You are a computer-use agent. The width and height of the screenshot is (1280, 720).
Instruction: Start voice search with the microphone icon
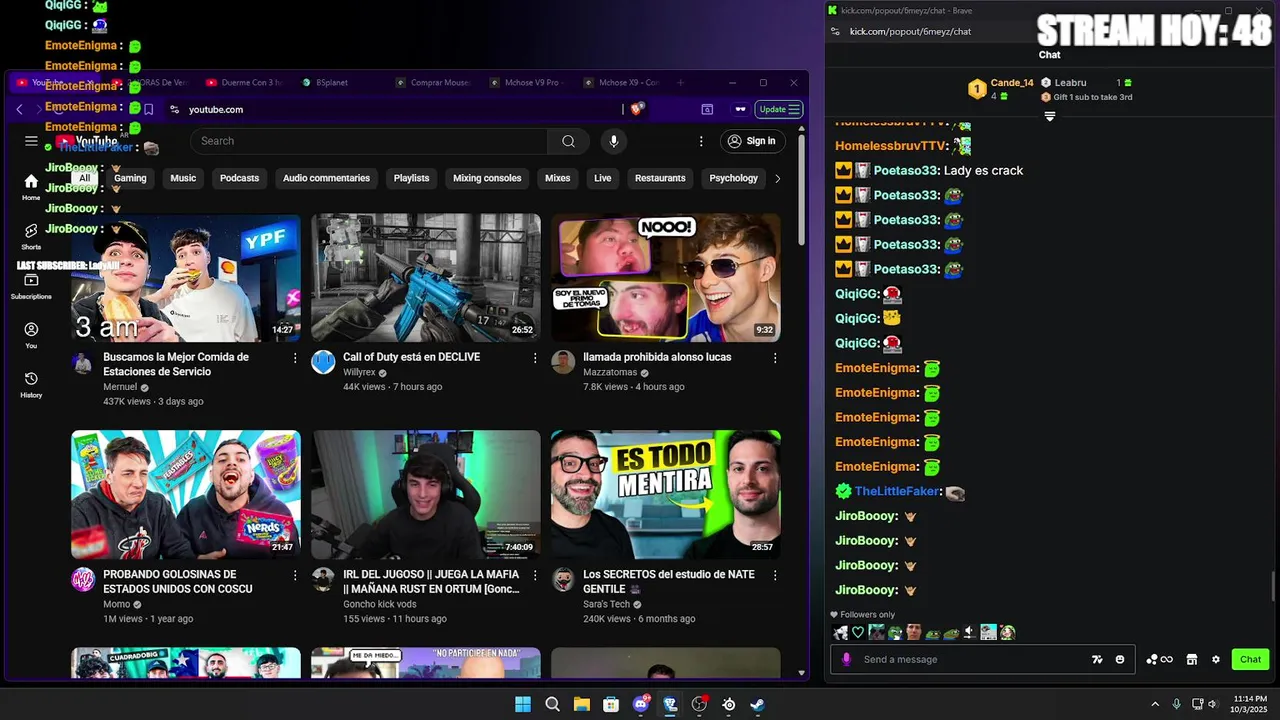(x=614, y=141)
